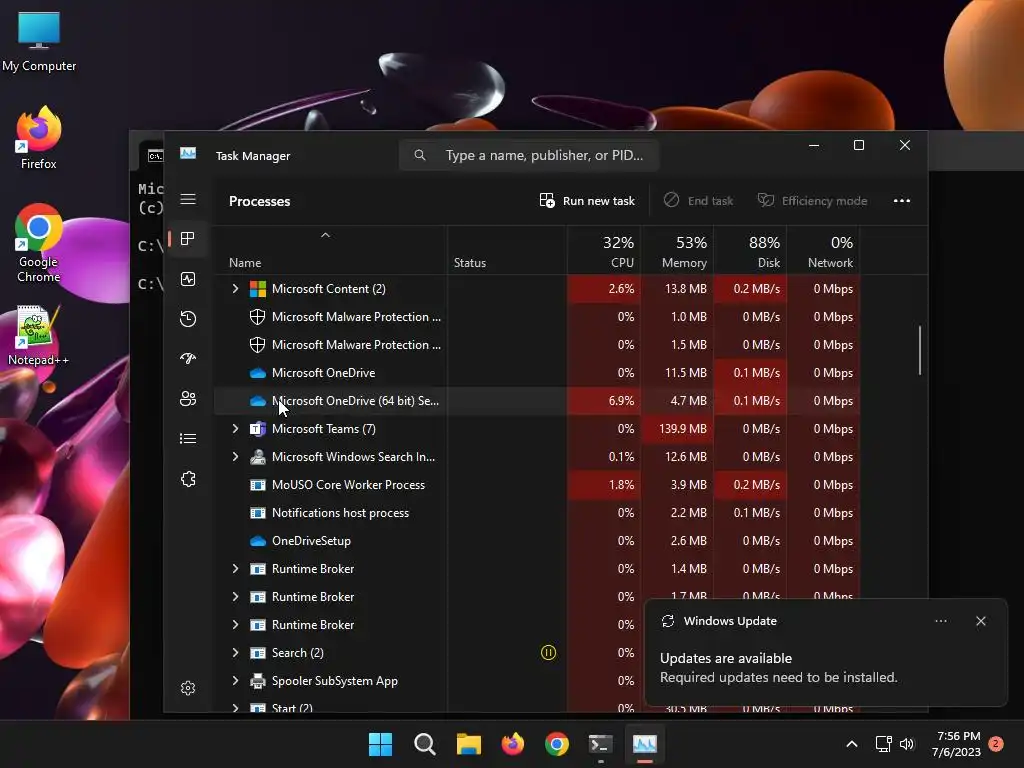The width and height of the screenshot is (1024, 768).
Task: Expand the third Runtime Broker group
Action: 236,625
